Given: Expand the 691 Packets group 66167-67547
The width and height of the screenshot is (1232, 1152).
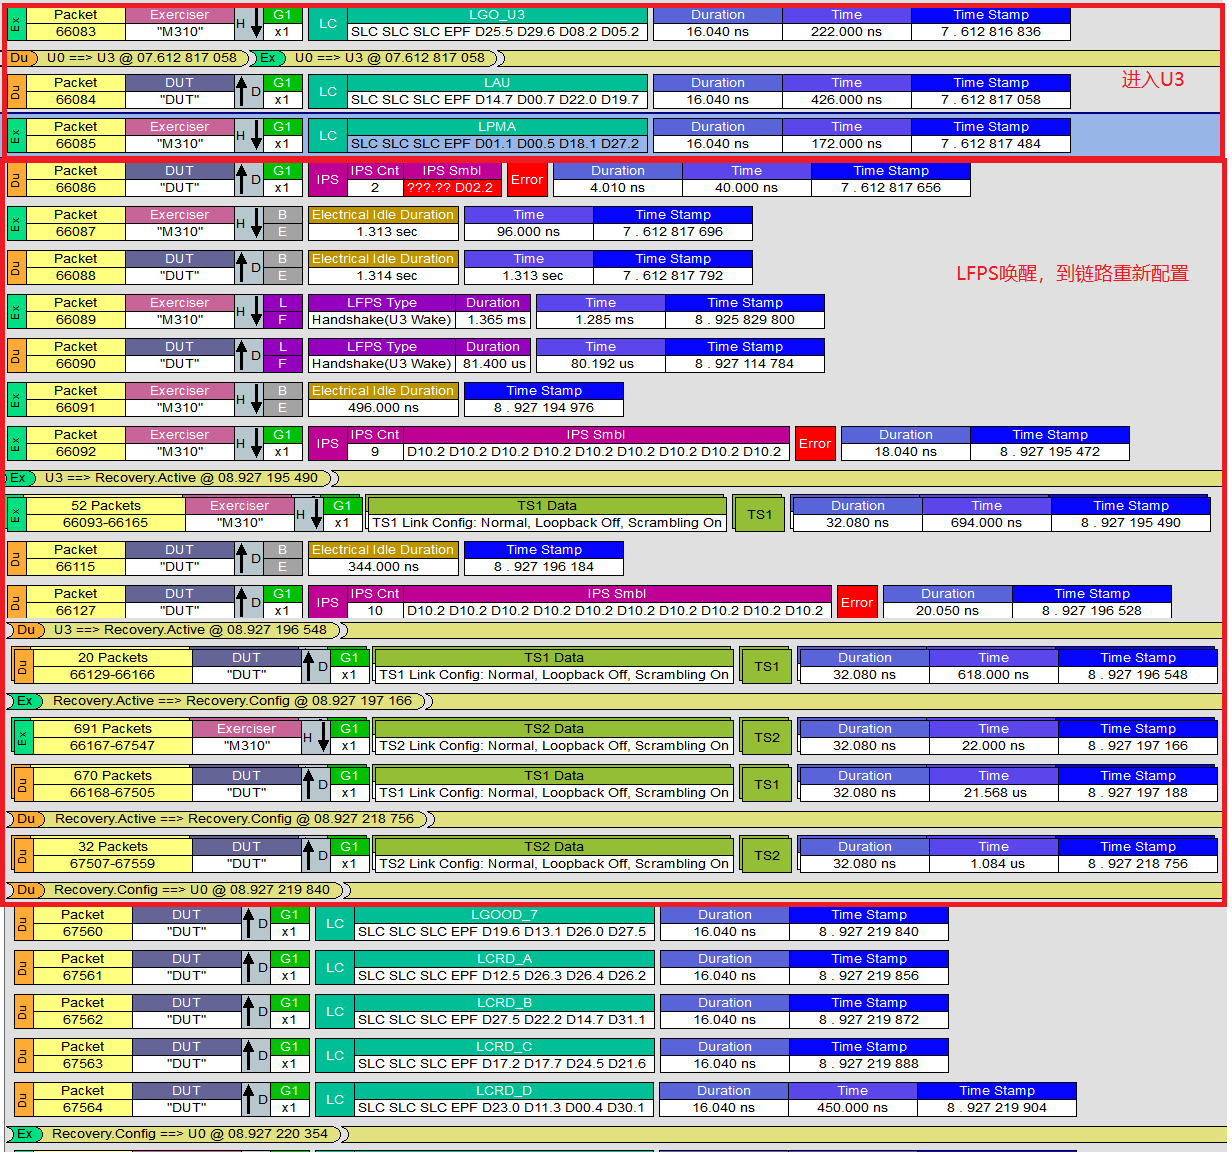Looking at the screenshot, I should click(112, 738).
